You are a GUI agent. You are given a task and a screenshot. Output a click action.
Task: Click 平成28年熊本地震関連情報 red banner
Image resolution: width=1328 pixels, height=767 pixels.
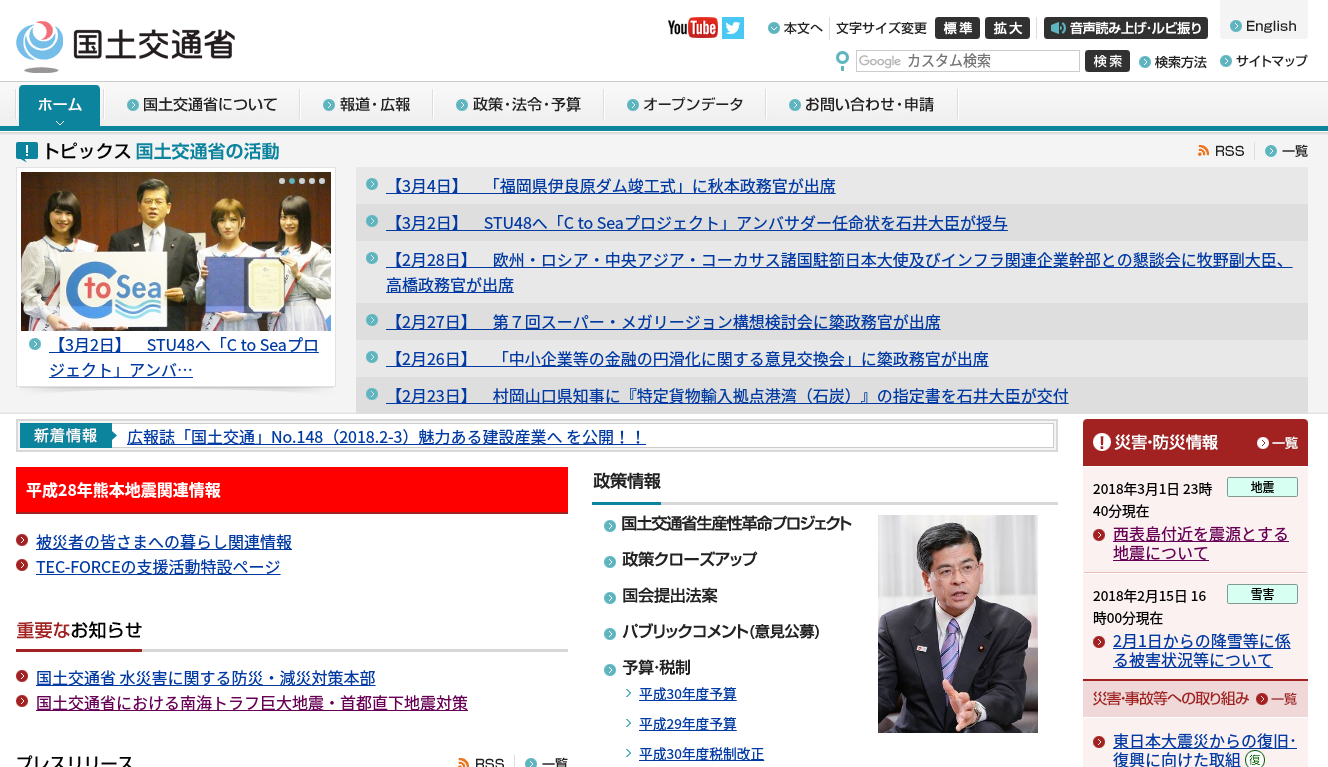point(292,490)
